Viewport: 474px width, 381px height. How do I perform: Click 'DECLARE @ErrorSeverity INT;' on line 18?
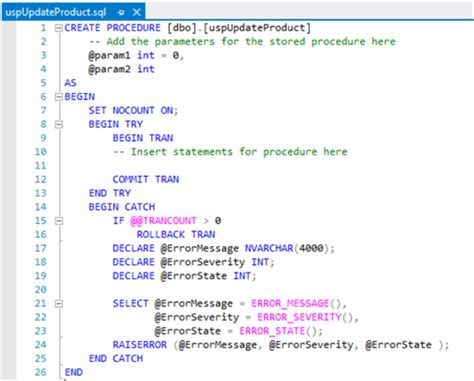tap(193, 262)
